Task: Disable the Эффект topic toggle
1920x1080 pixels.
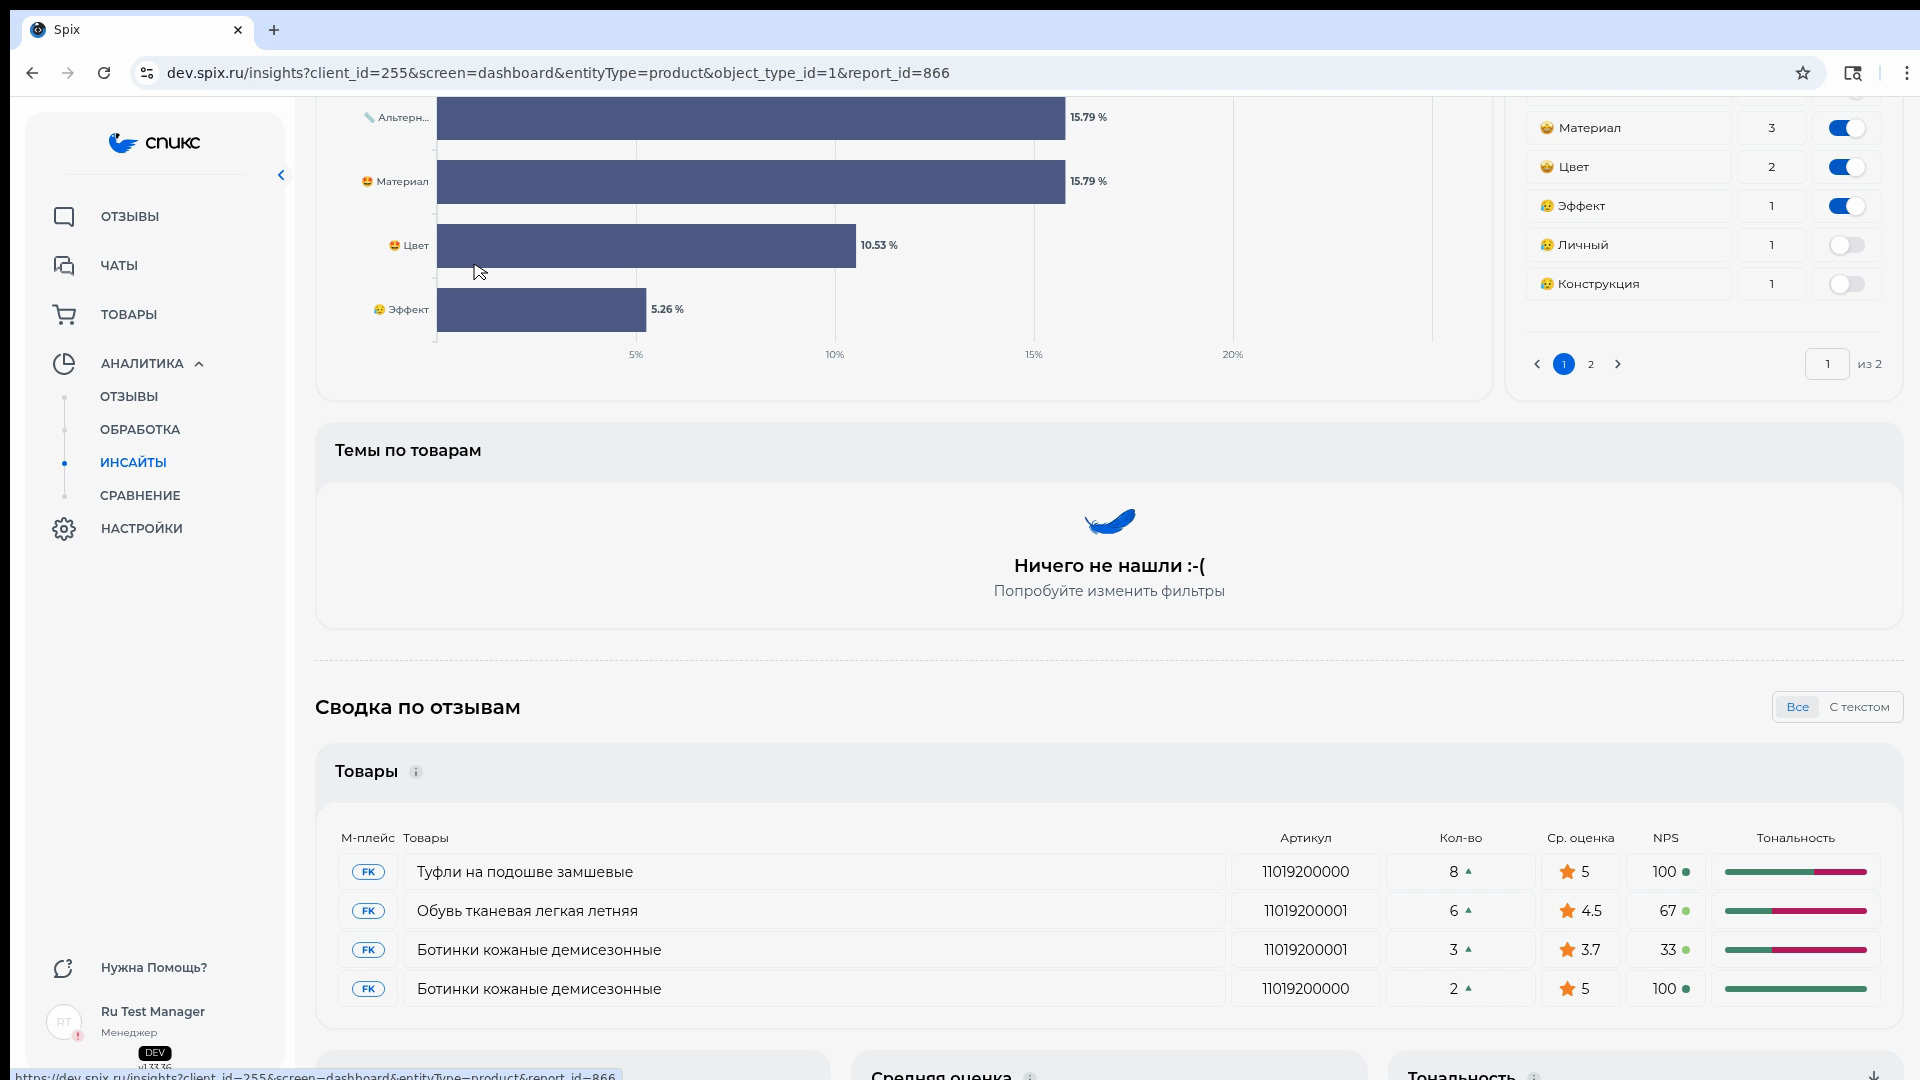Action: tap(1846, 206)
